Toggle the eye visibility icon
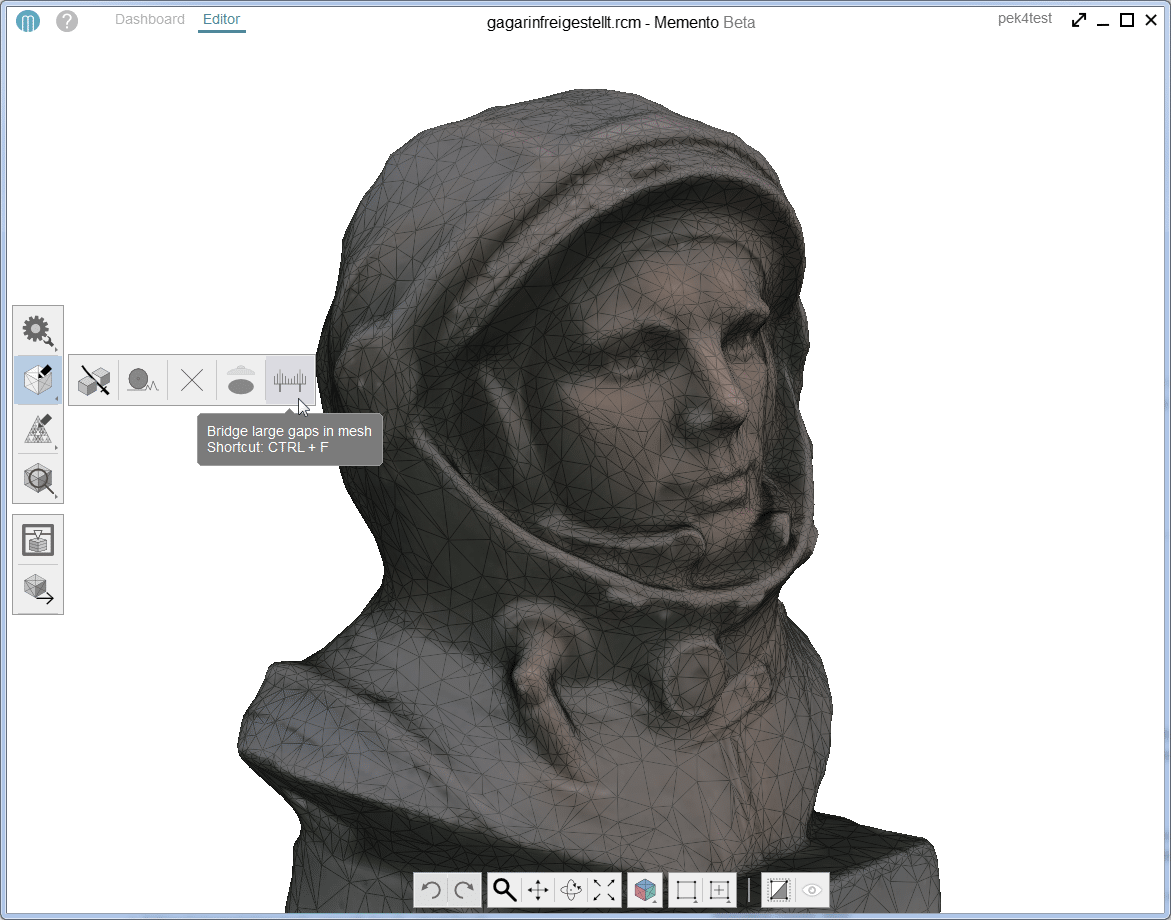 [812, 890]
